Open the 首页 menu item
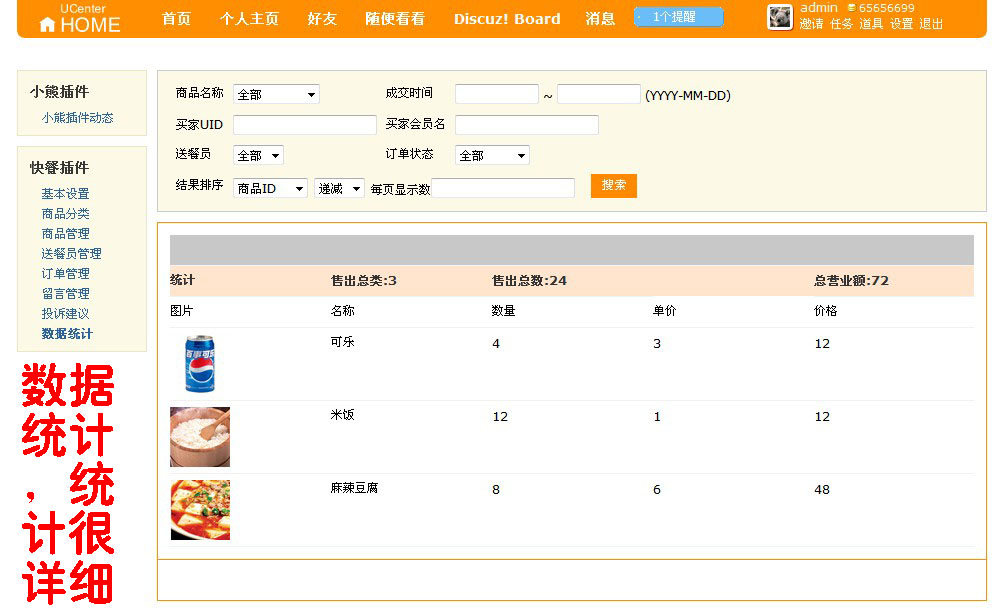The width and height of the screenshot is (1006, 609). 176,19
